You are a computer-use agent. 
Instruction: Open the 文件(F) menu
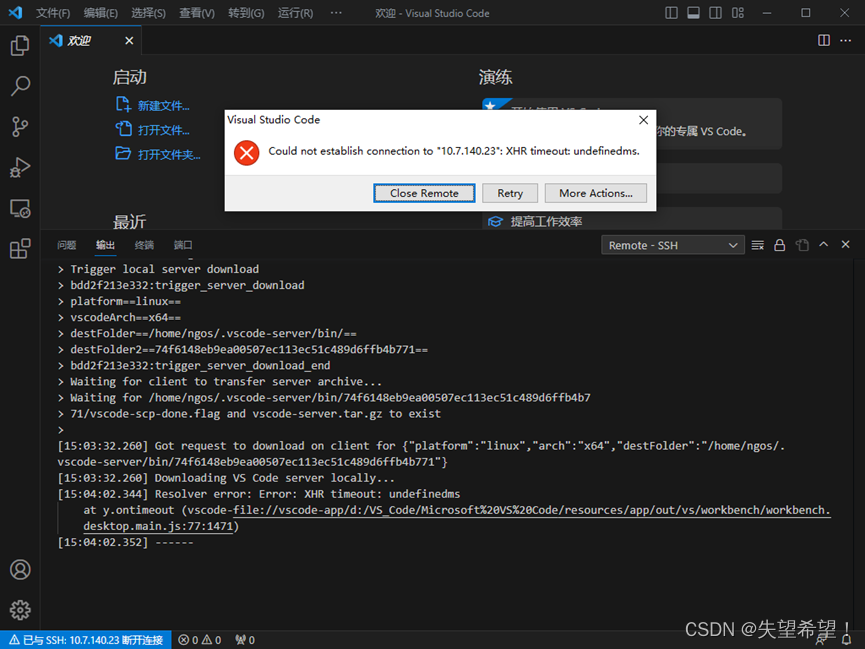point(53,13)
